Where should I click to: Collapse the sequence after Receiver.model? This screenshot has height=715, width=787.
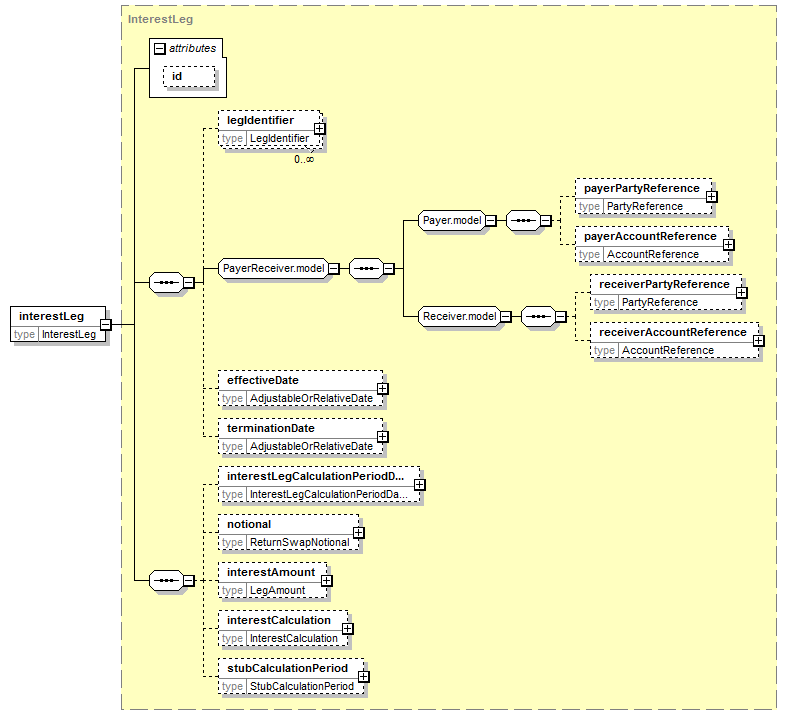tap(561, 317)
